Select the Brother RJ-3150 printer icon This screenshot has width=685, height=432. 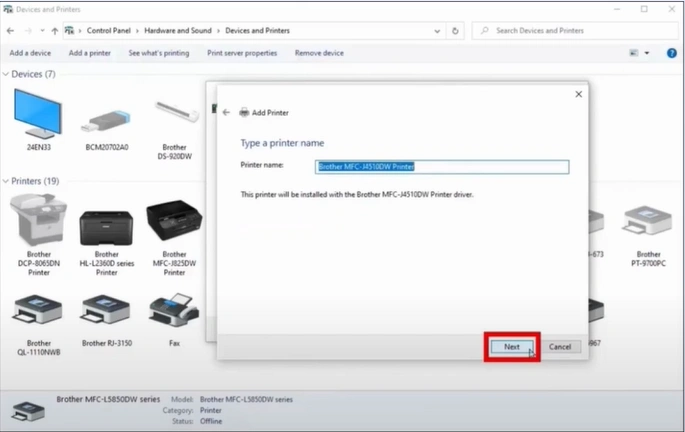click(106, 311)
